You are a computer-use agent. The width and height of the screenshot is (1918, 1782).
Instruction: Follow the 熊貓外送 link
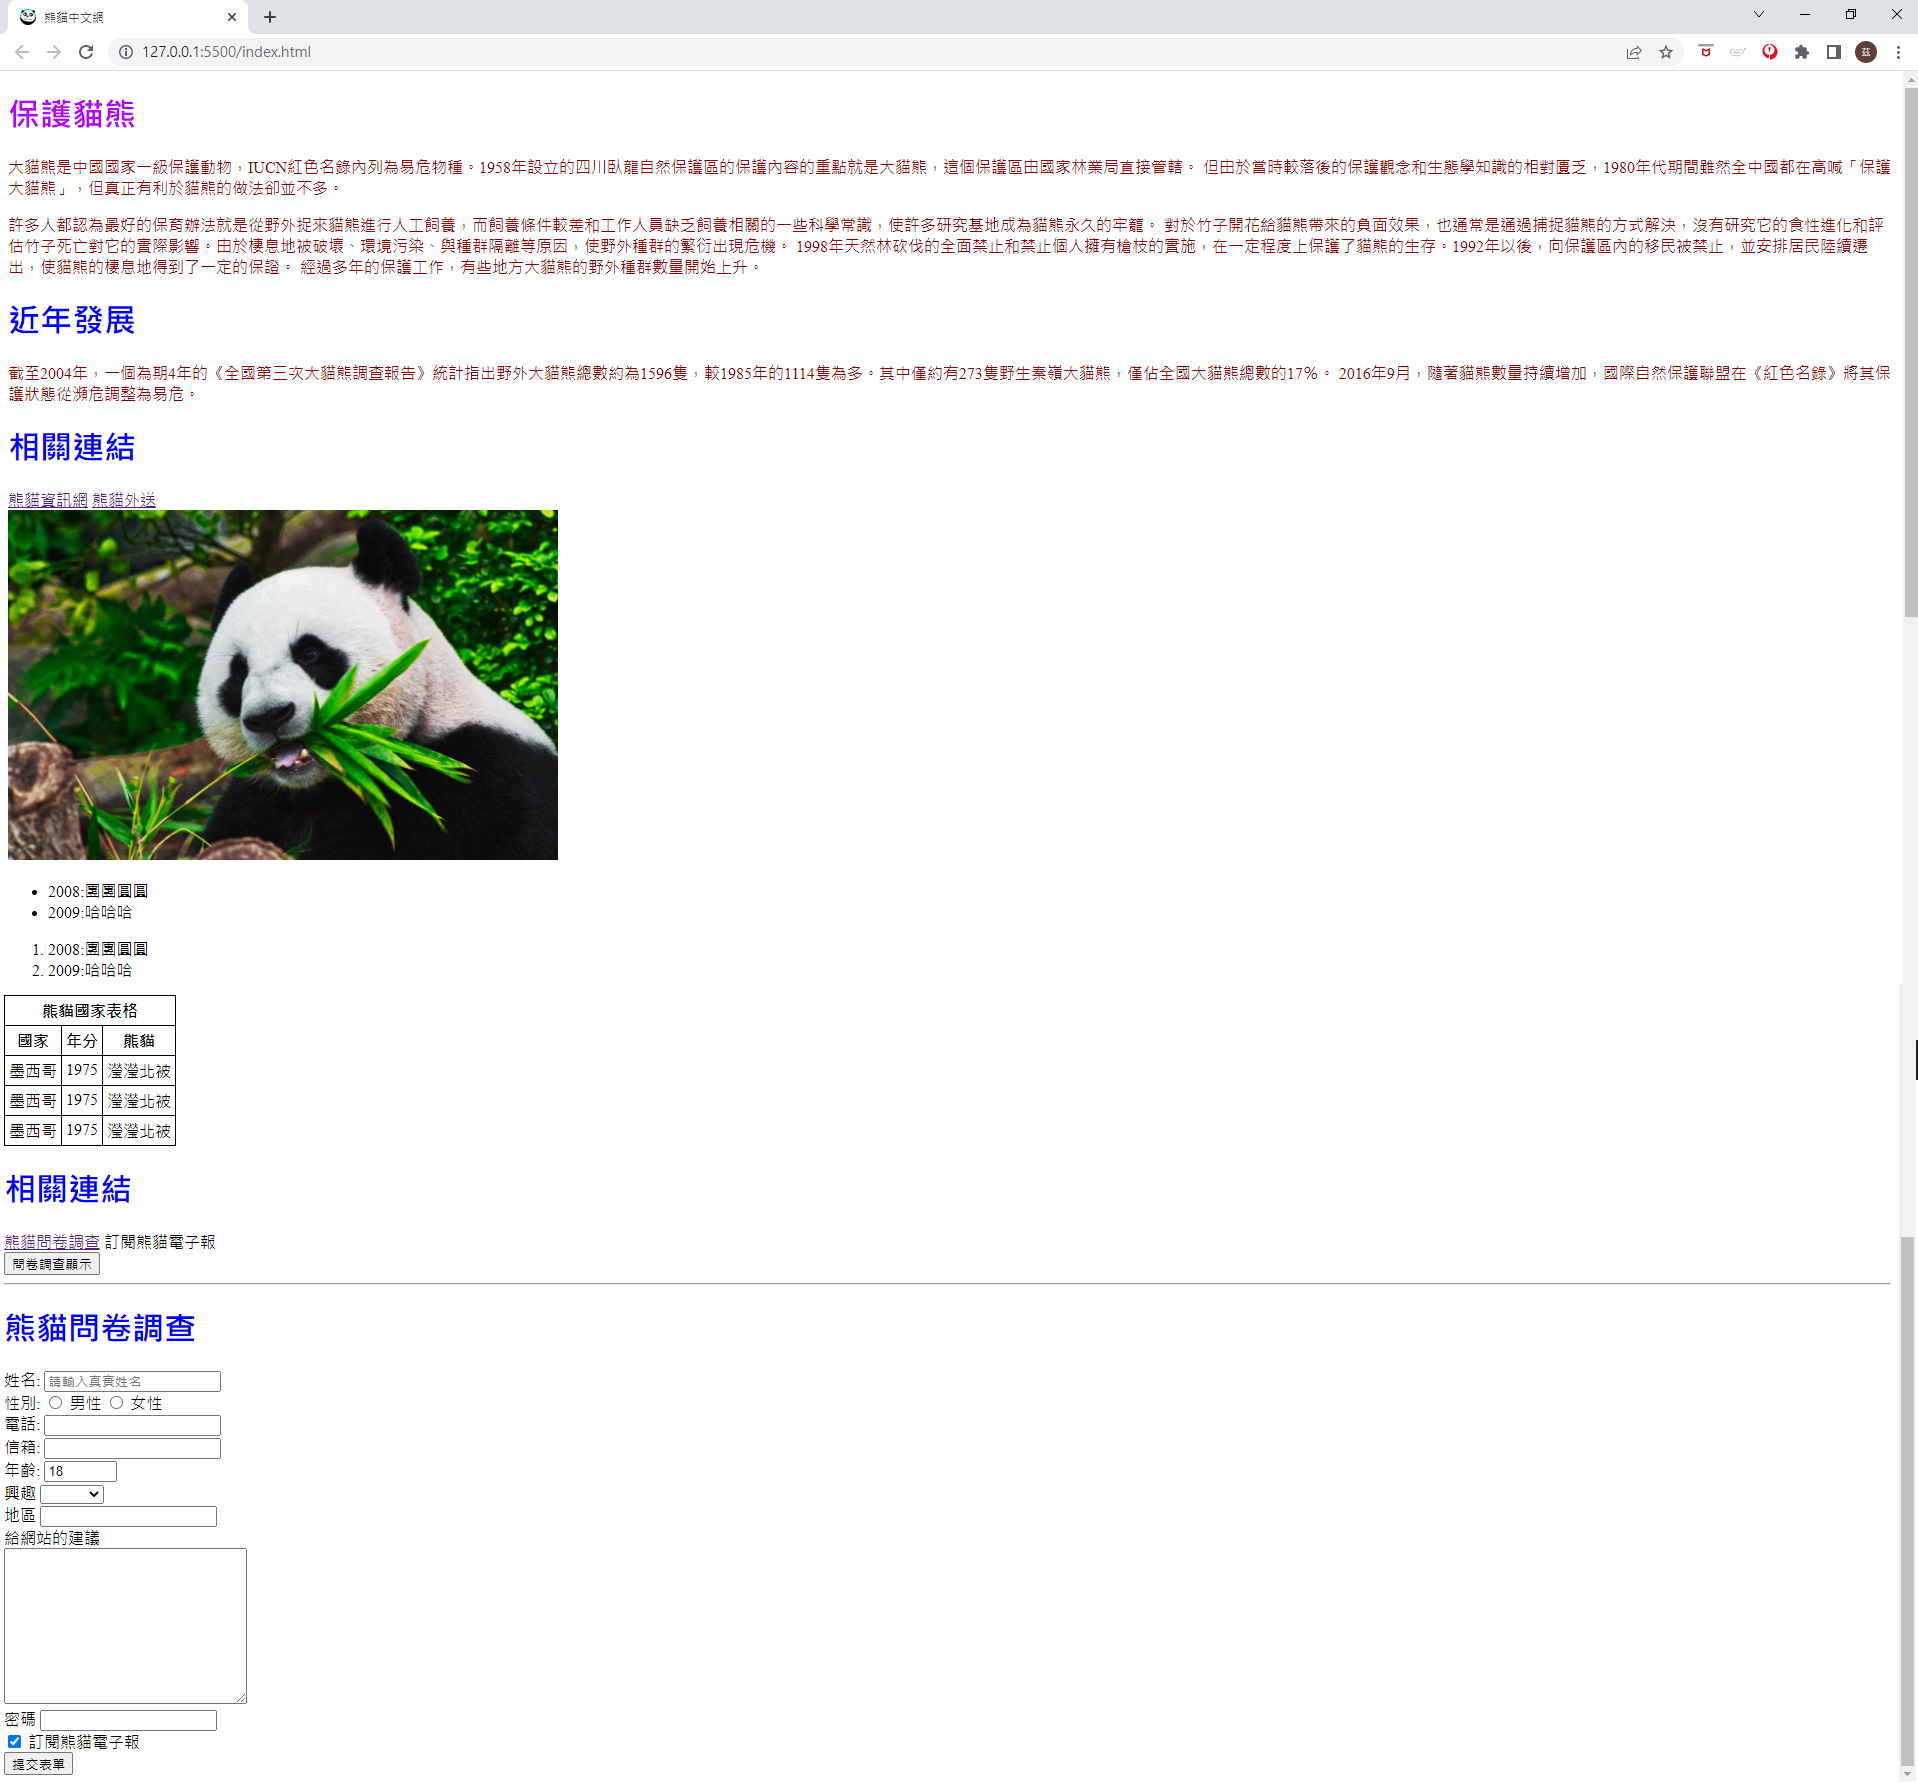123,500
